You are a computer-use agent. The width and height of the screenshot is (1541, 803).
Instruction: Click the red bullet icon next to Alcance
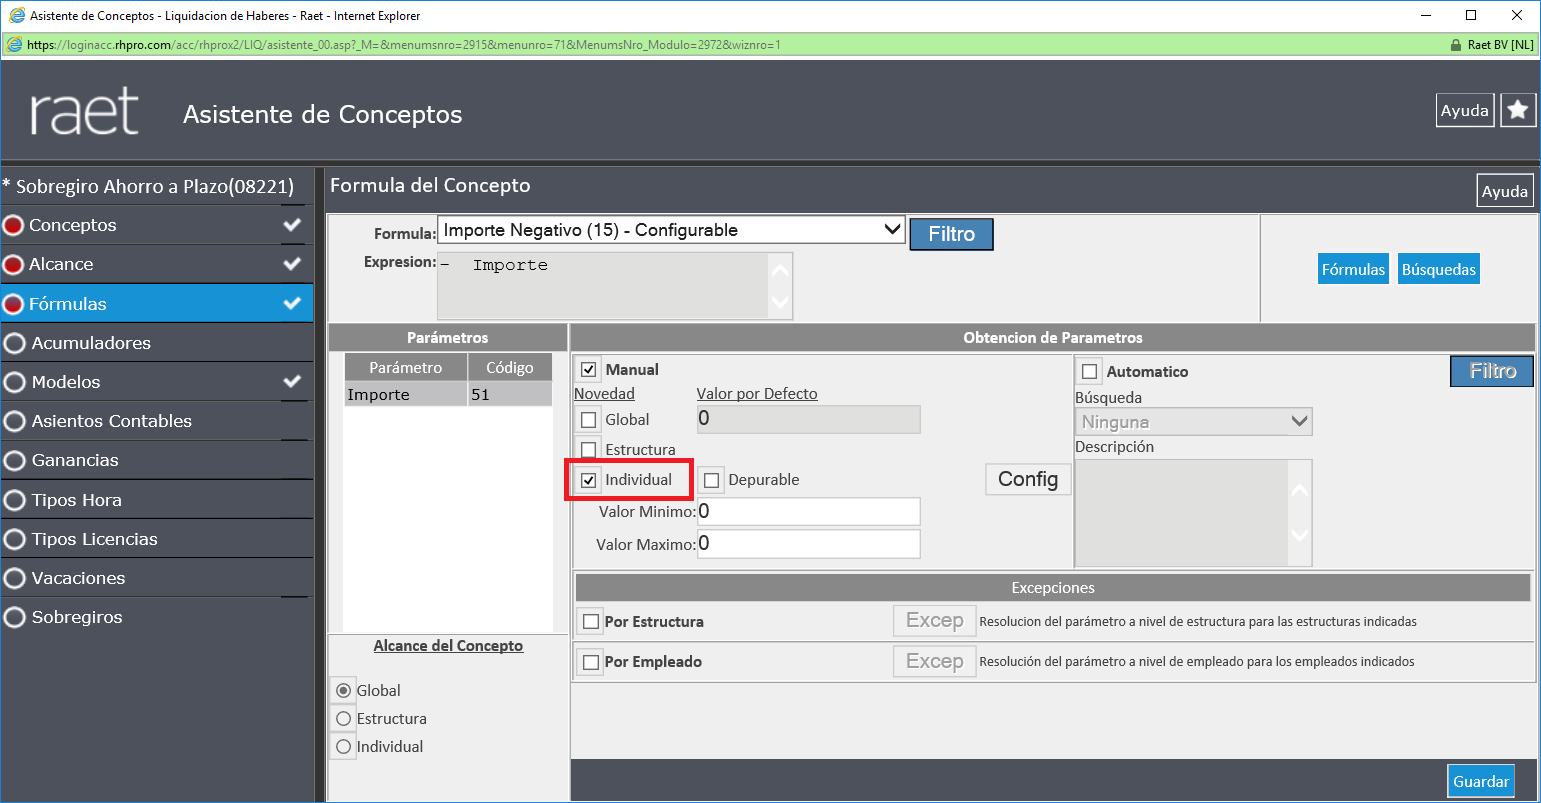13,265
